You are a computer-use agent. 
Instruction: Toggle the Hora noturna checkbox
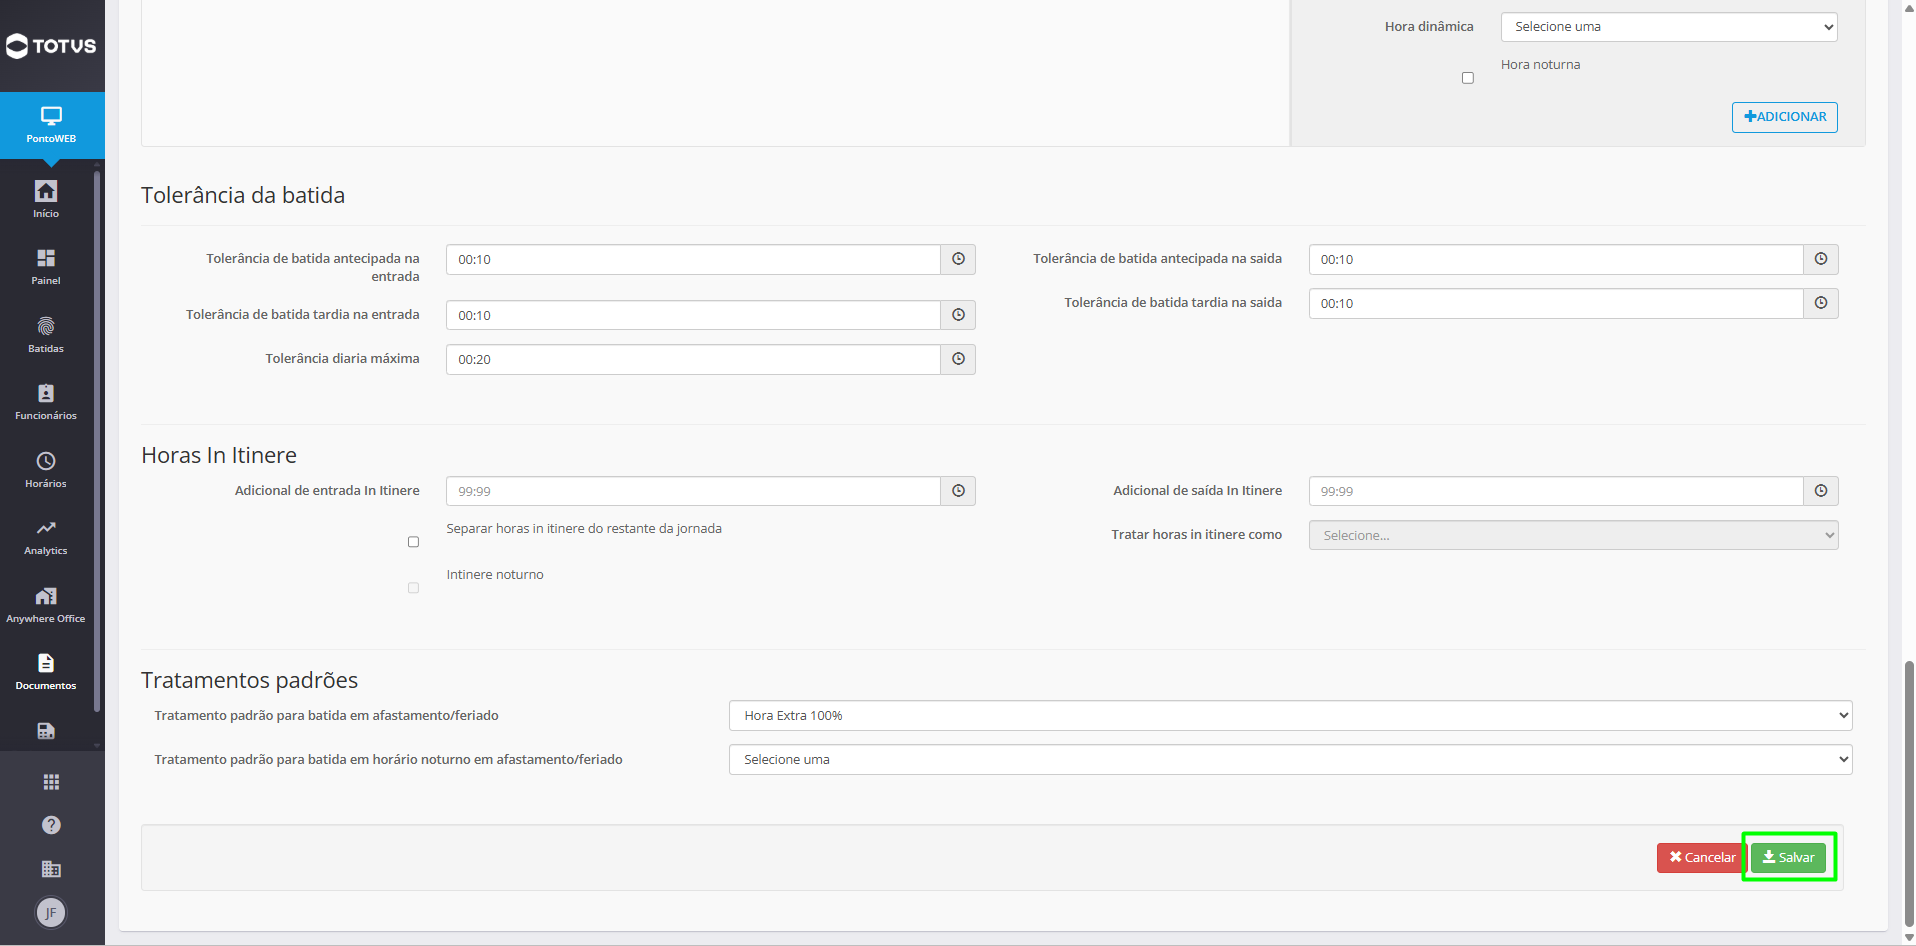[1468, 78]
